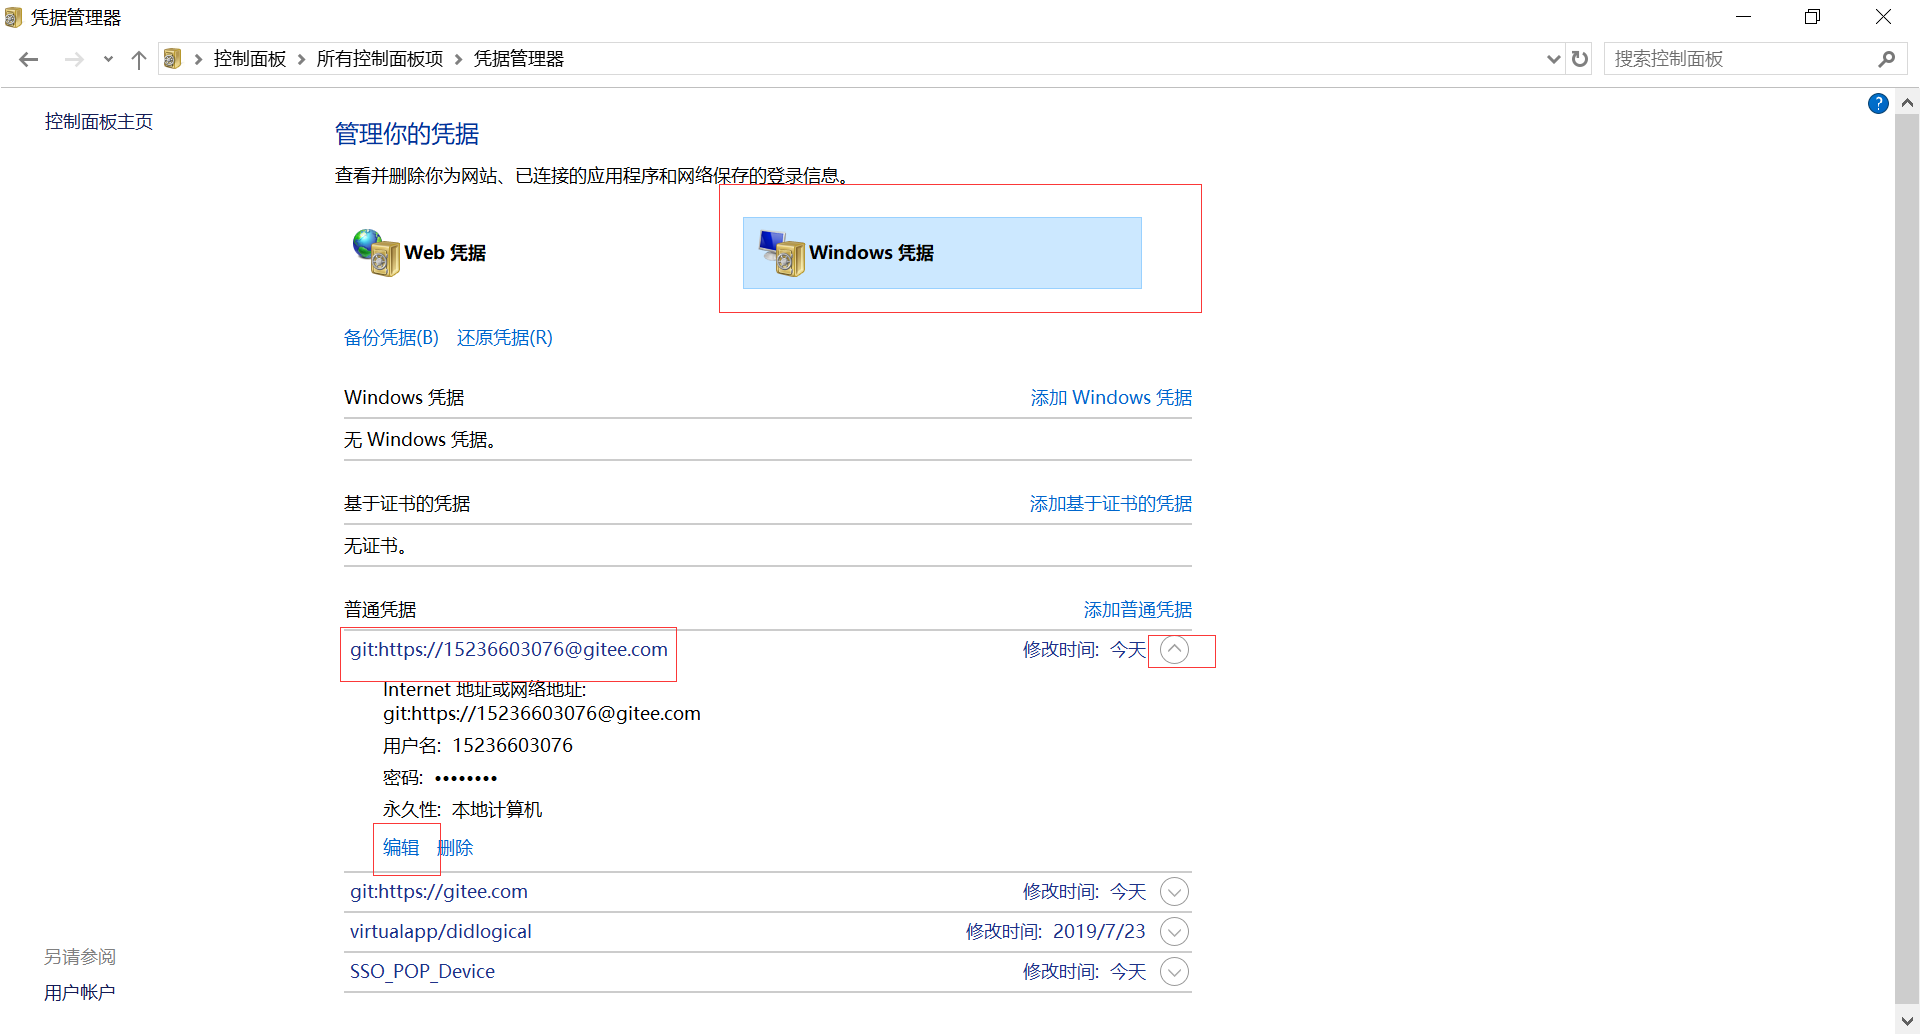
Task: Click 修改时间: 2019/7/23 text
Action: (x=1056, y=932)
